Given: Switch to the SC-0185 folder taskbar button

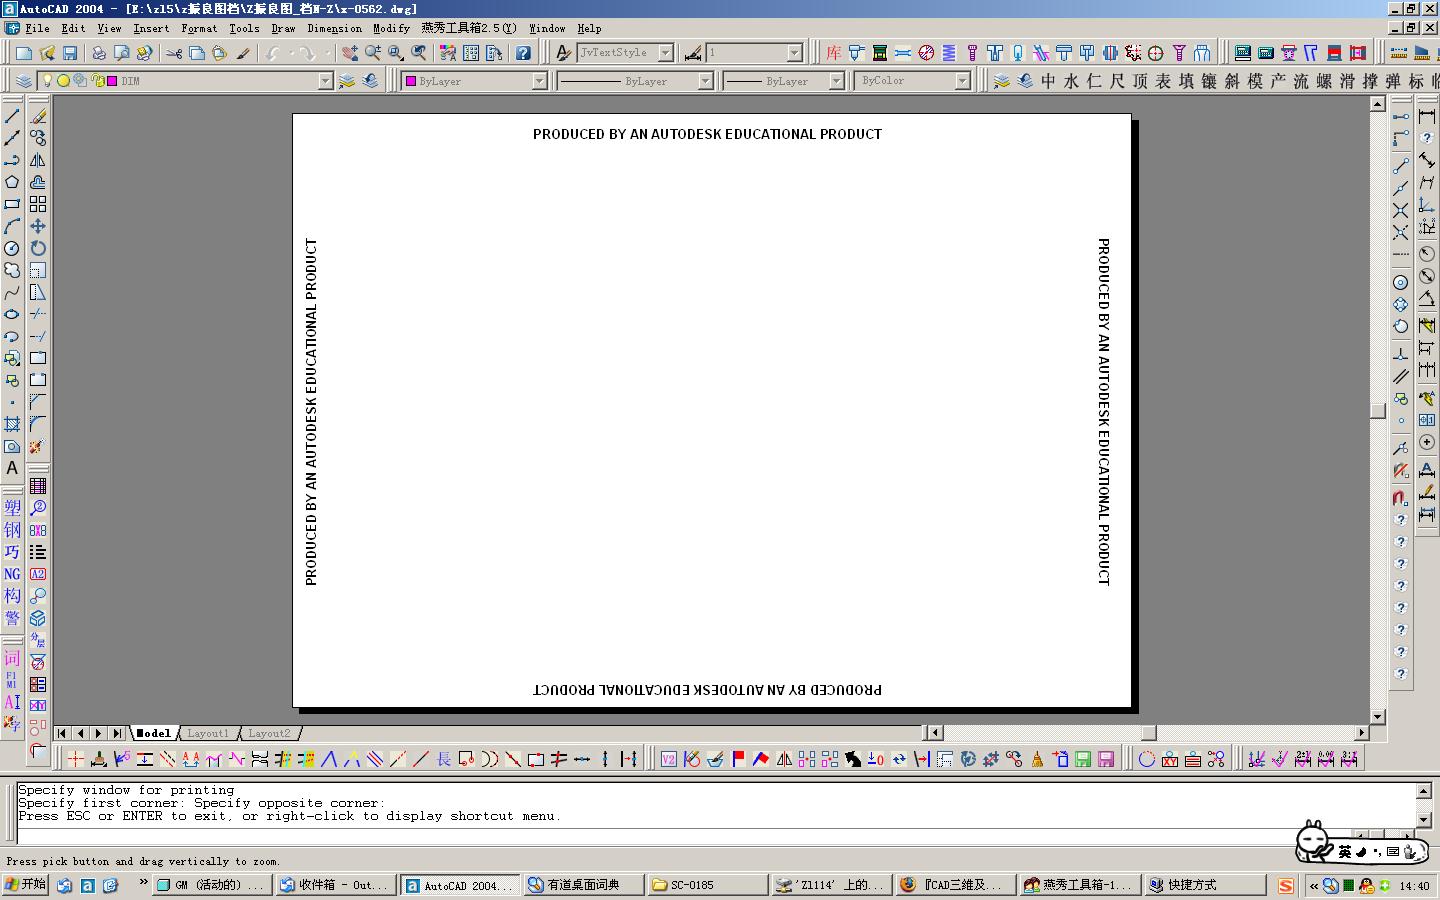Looking at the screenshot, I should 707,885.
